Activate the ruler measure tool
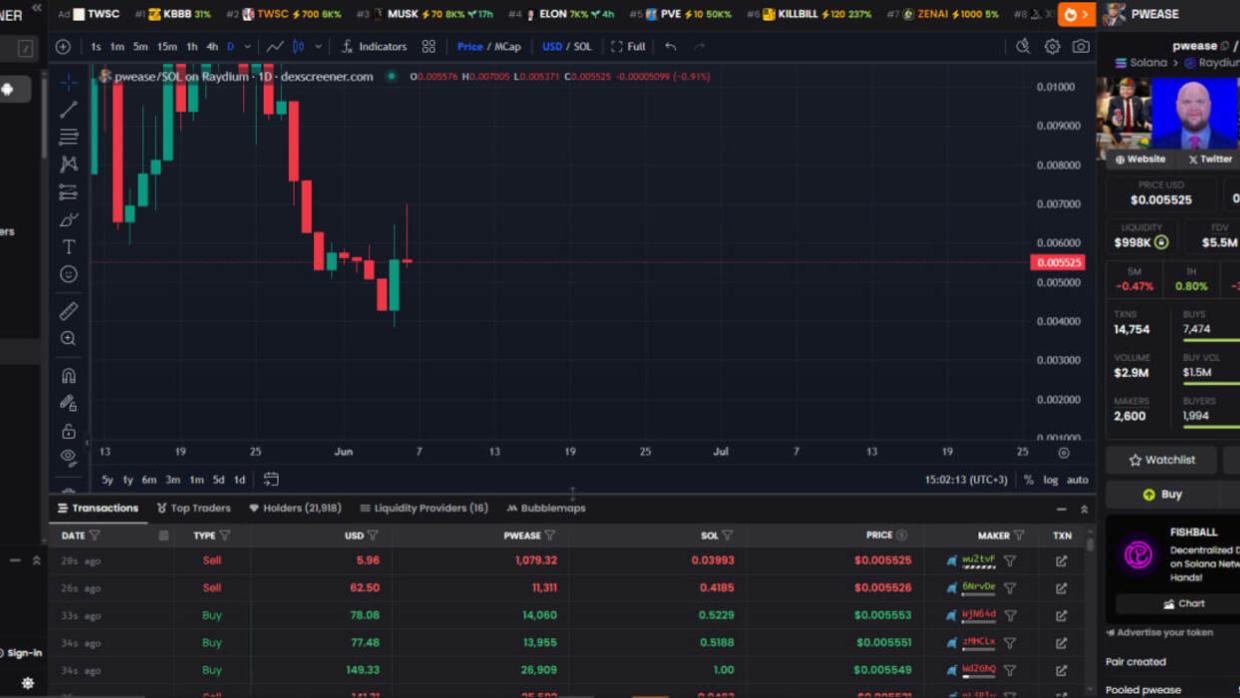The height and width of the screenshot is (698, 1240). coord(68,311)
